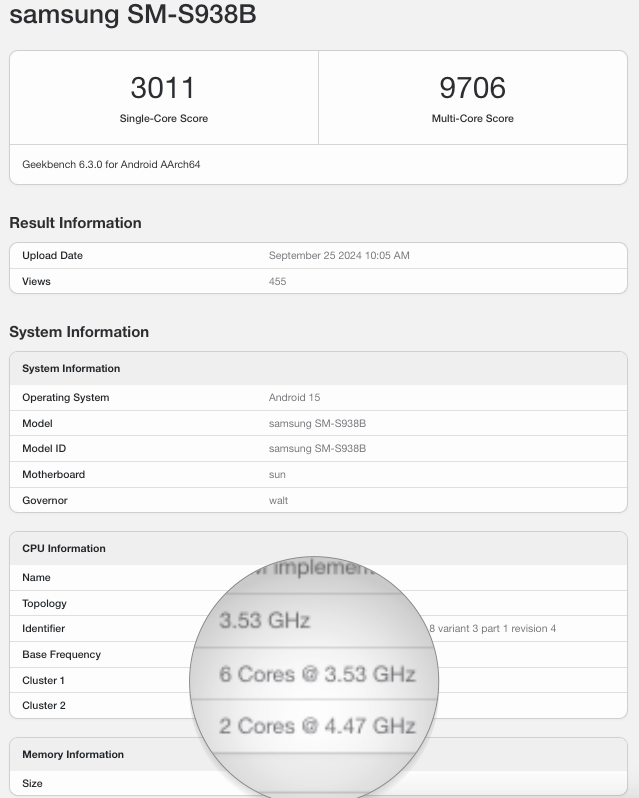This screenshot has height=798, width=639.
Task: Select the motherboard value 'sun'
Action: coord(277,474)
